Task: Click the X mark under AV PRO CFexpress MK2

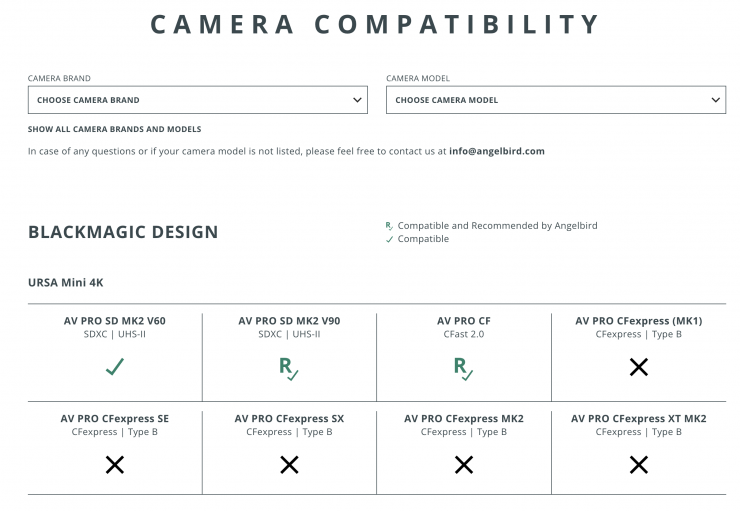Action: [x=464, y=464]
